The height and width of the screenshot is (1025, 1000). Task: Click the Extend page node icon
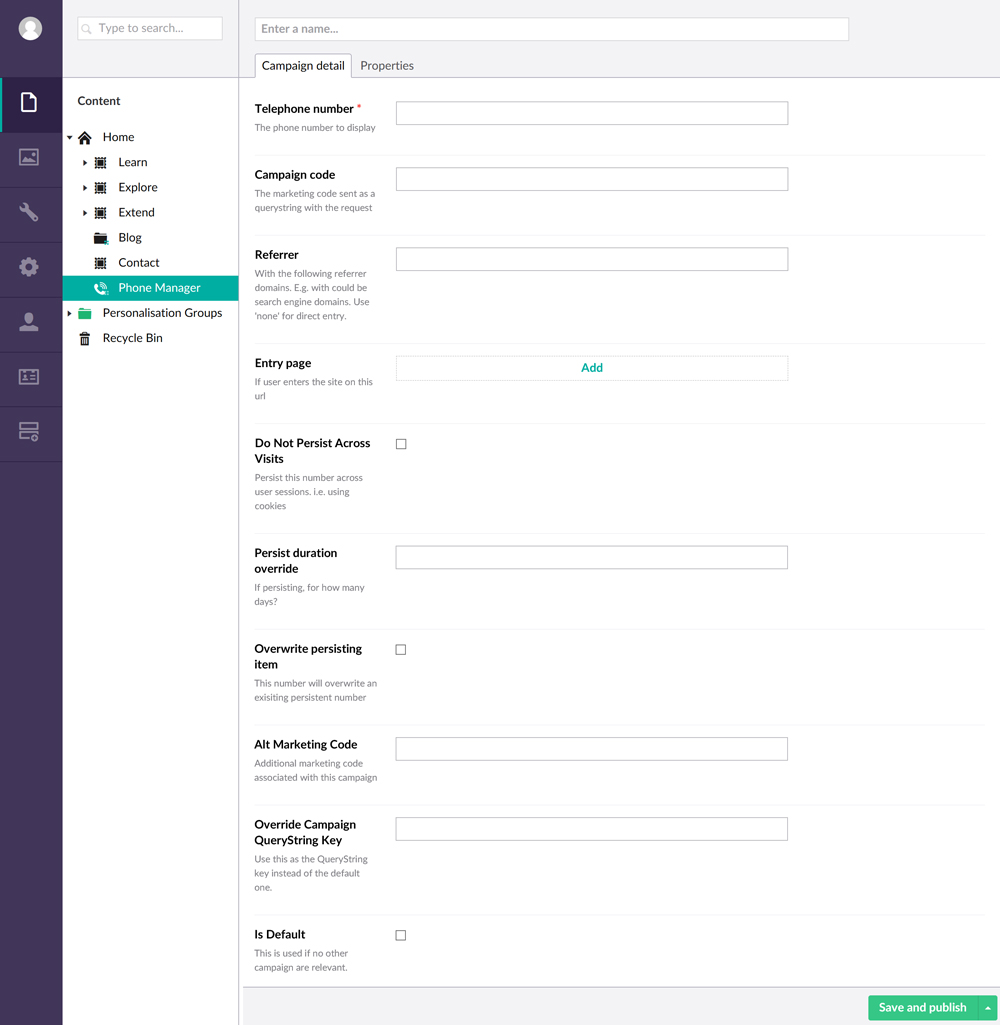point(101,213)
